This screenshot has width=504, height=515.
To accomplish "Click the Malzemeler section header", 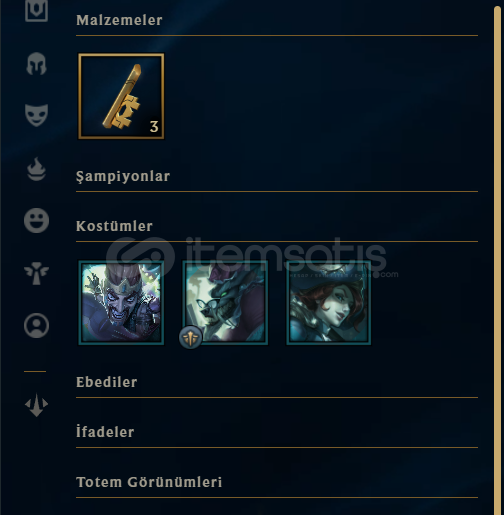I will [119, 20].
